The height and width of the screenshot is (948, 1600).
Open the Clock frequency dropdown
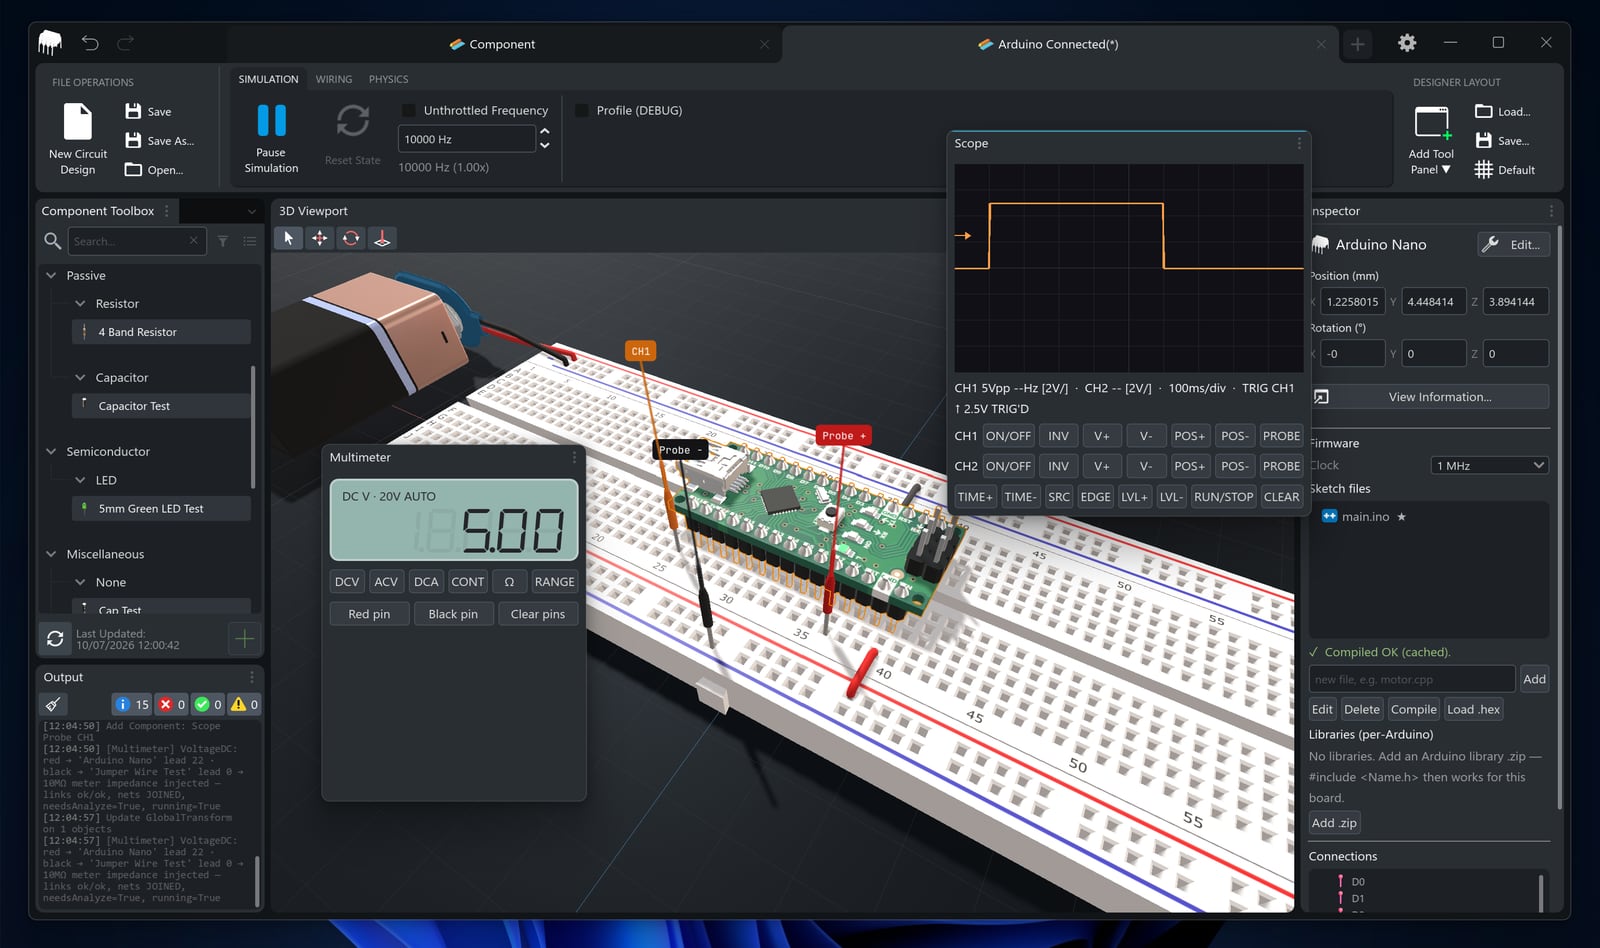[1489, 465]
